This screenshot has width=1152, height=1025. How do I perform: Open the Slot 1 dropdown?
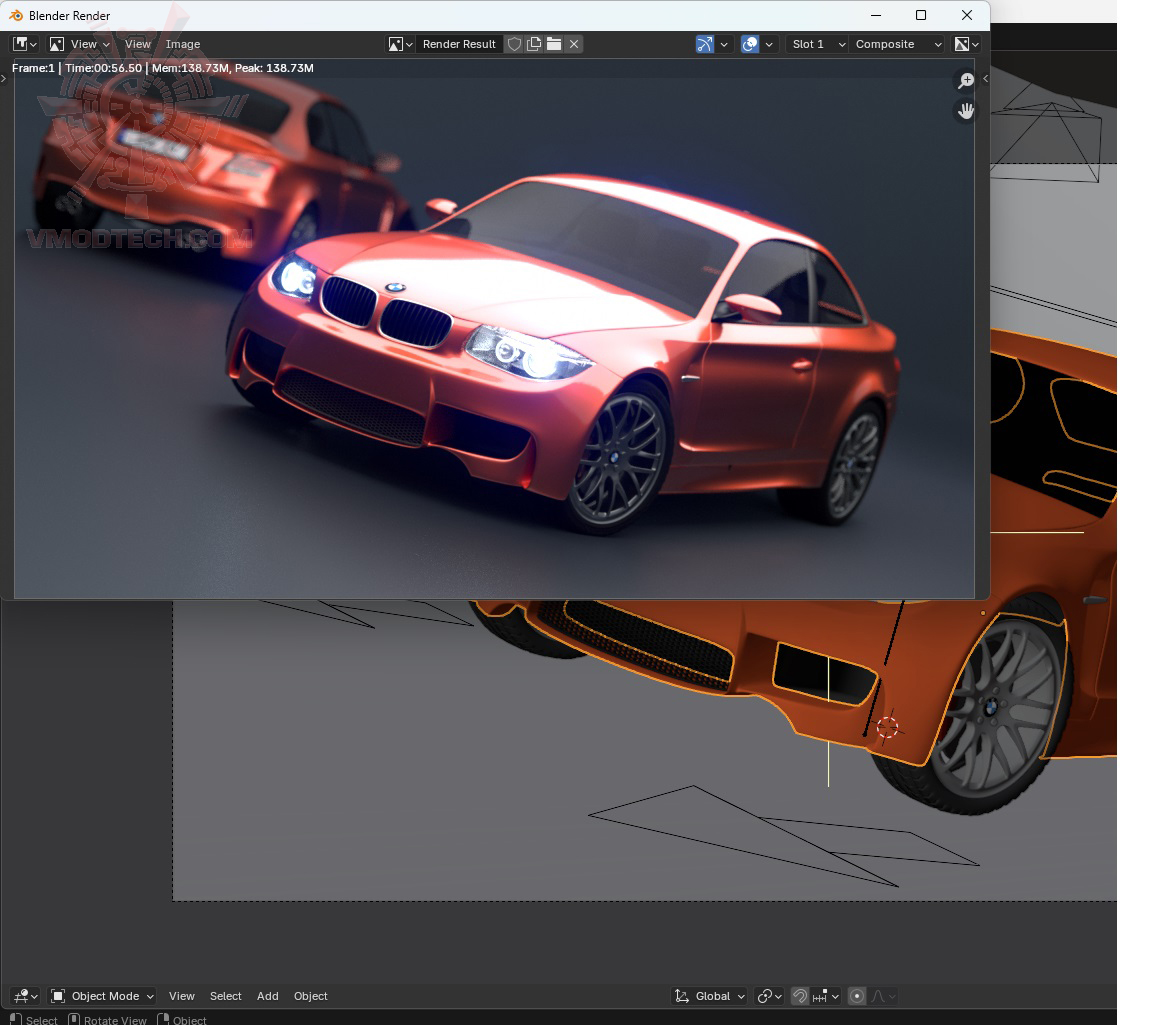(x=817, y=44)
